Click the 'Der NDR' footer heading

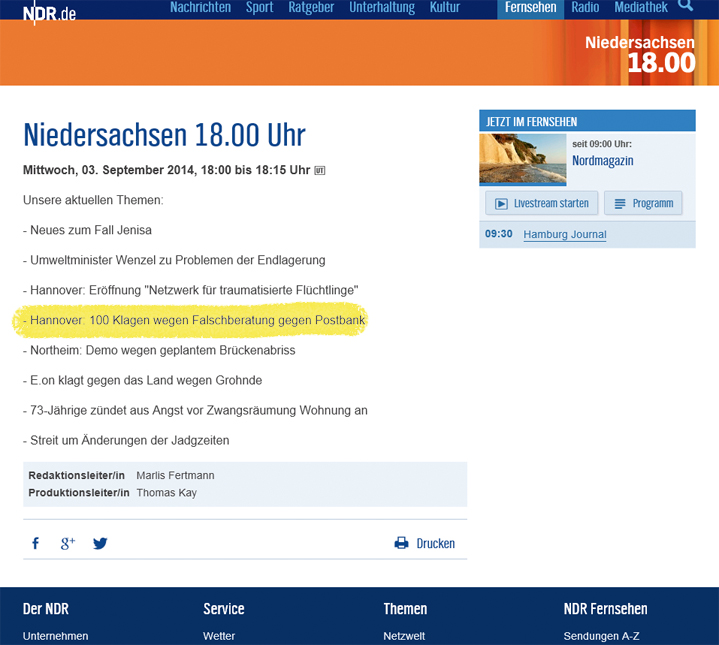(46, 609)
